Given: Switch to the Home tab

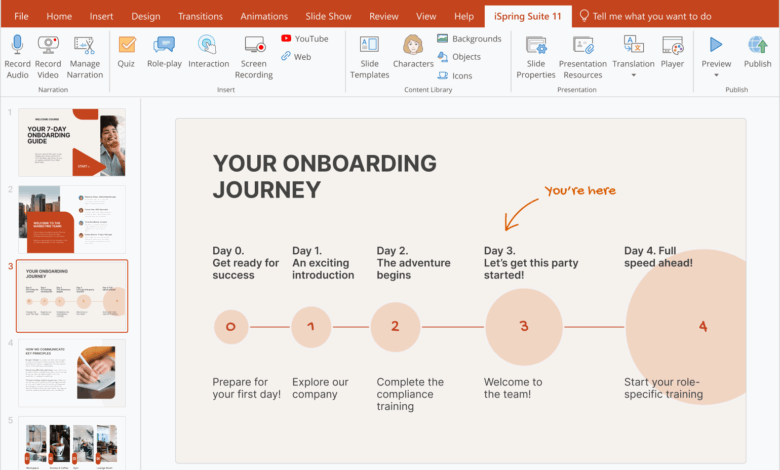Looking at the screenshot, I should point(59,16).
